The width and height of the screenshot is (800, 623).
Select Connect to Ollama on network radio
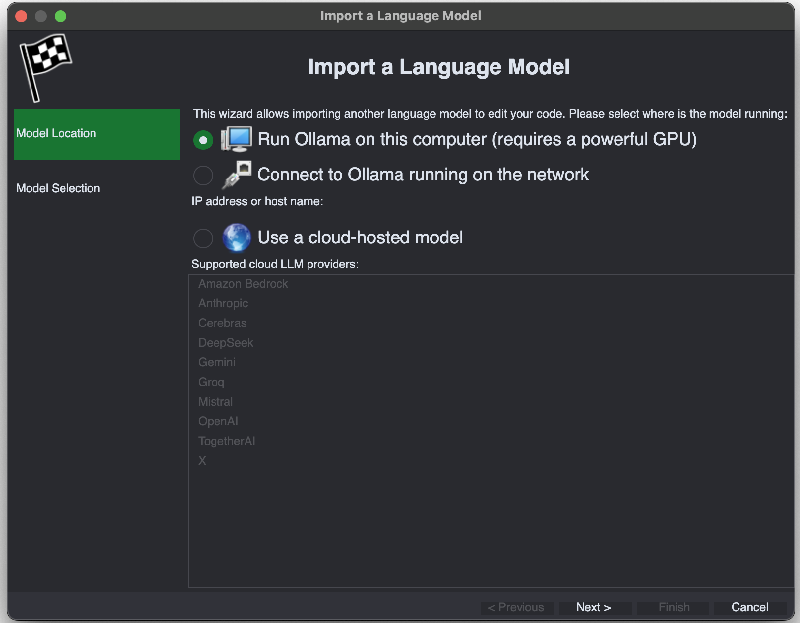coord(203,175)
